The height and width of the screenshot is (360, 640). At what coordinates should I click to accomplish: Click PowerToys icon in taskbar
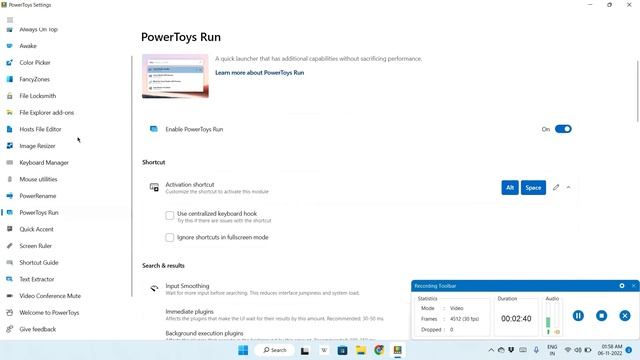click(x=398, y=350)
